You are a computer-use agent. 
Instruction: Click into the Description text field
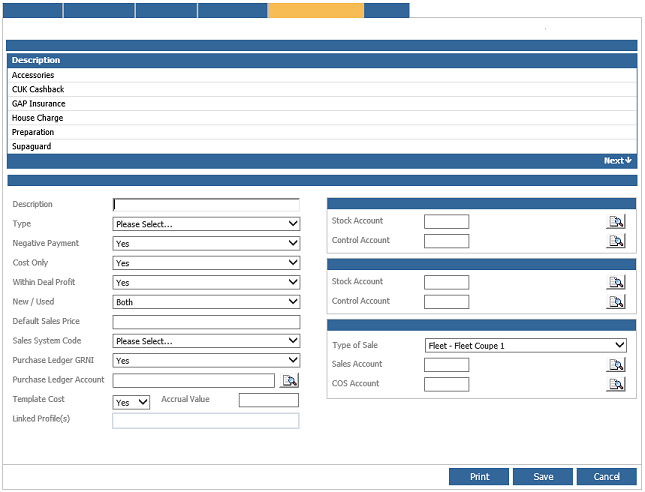(206, 205)
